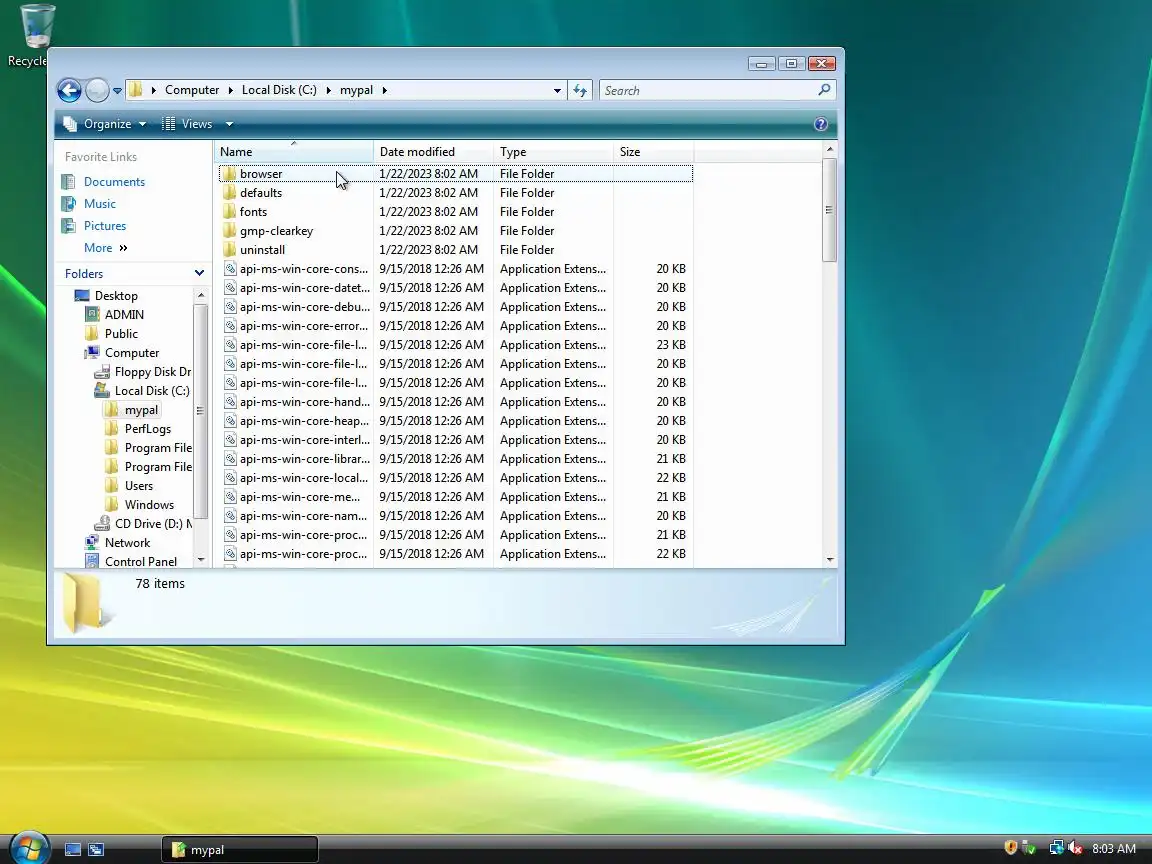Select api-ms-win-core-librar... file name
The height and width of the screenshot is (864, 1152).
click(x=305, y=459)
